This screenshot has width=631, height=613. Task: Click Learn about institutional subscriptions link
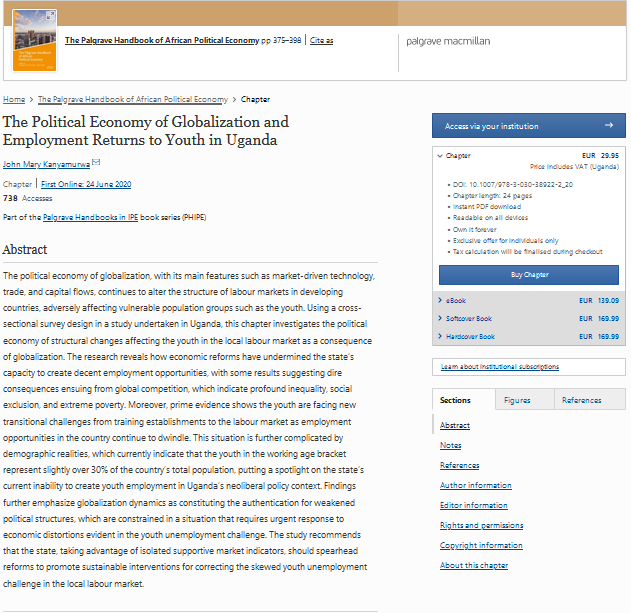point(499,367)
